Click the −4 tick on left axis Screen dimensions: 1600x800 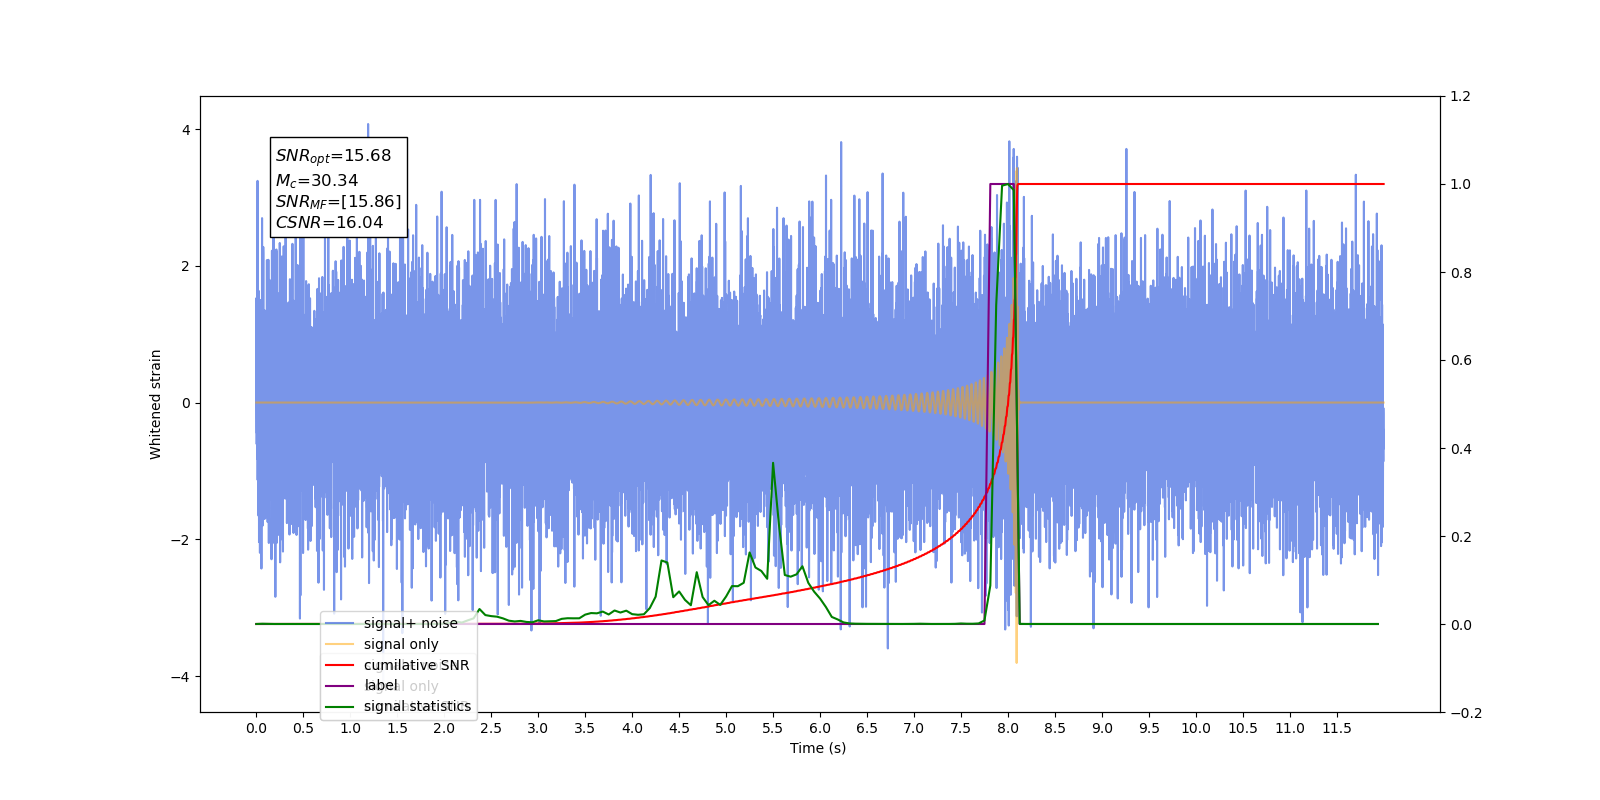coord(181,677)
